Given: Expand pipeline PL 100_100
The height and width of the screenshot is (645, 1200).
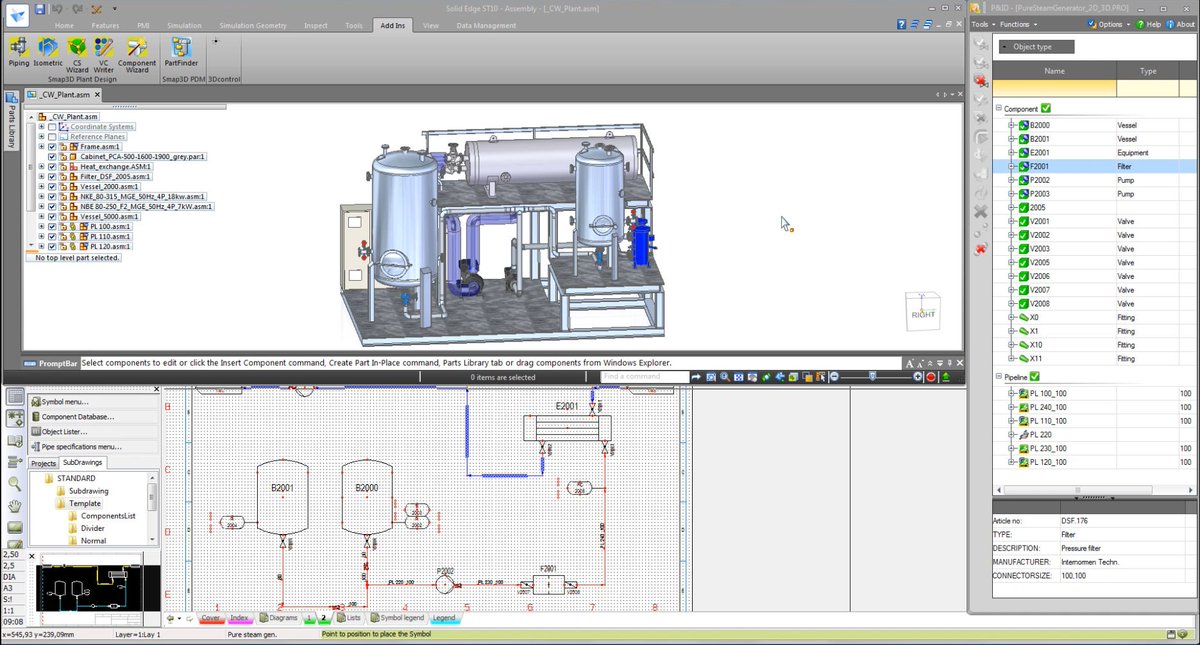Looking at the screenshot, I should (1012, 393).
